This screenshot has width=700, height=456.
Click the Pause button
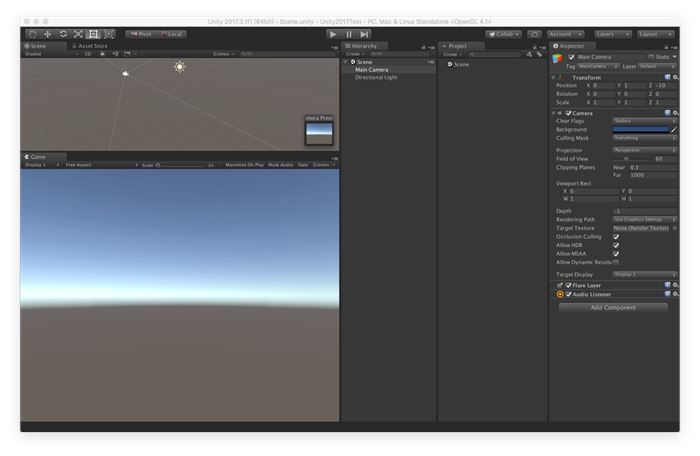click(x=349, y=34)
